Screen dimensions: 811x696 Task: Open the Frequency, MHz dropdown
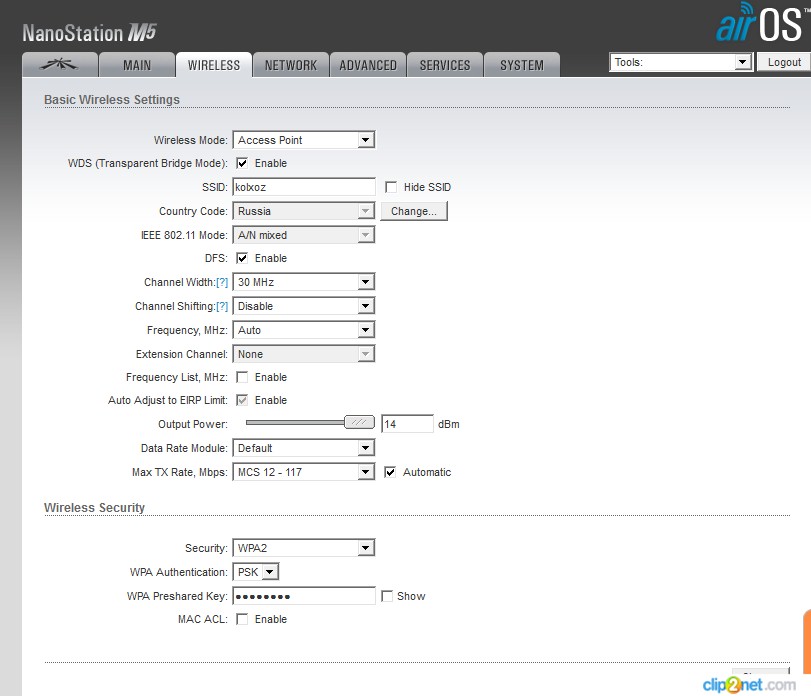(304, 330)
